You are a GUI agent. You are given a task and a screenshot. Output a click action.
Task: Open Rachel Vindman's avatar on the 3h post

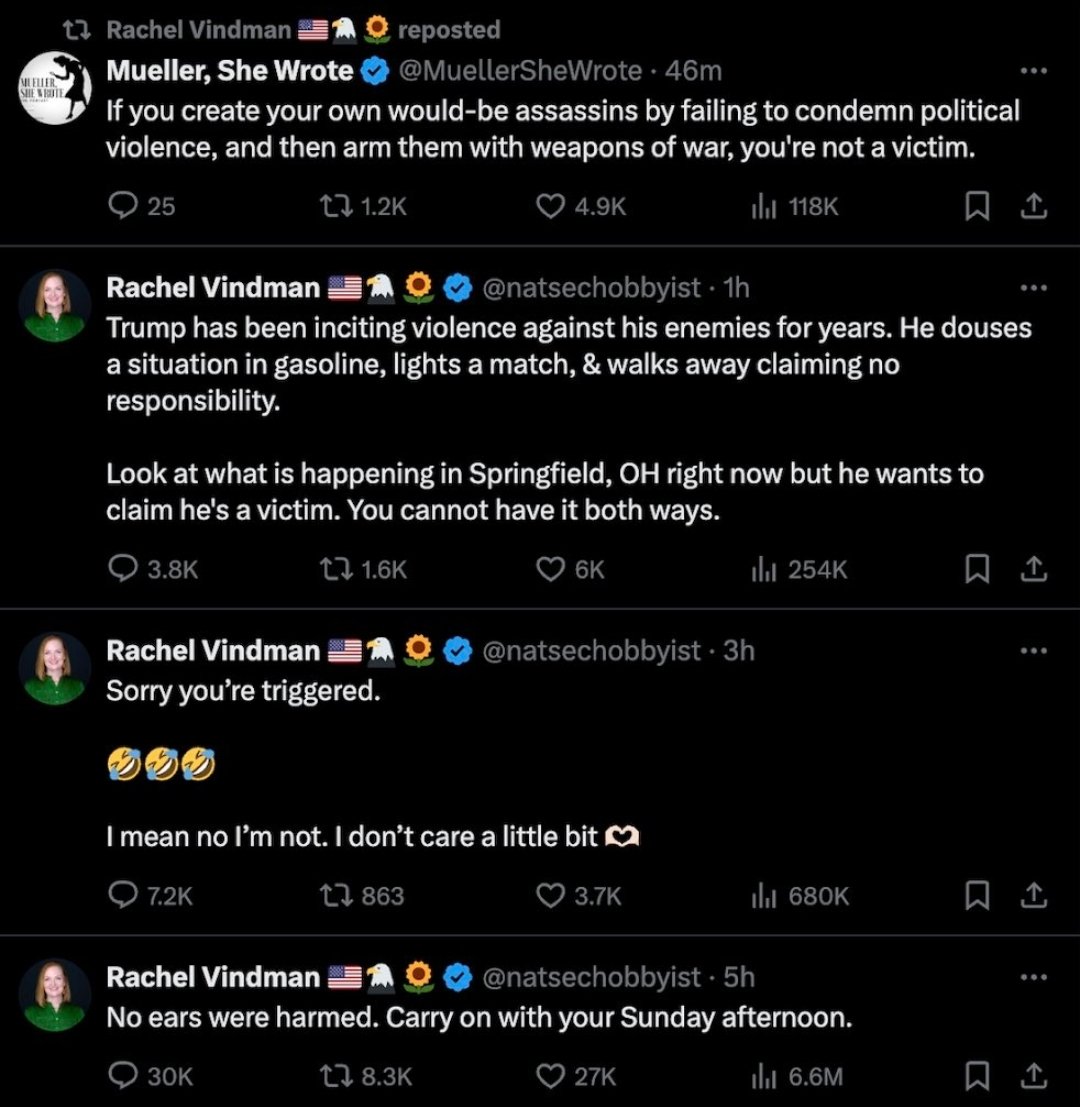[x=56, y=668]
